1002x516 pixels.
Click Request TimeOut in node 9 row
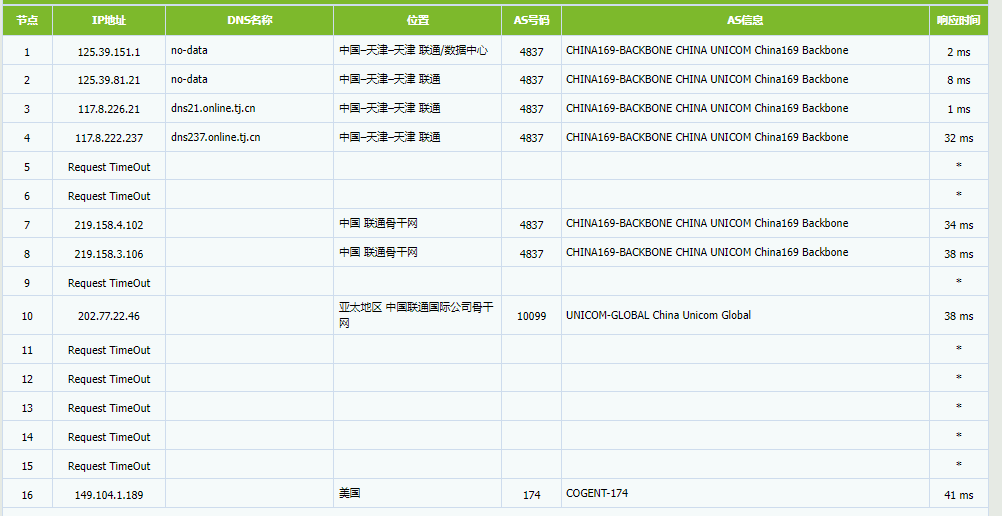click(x=109, y=283)
